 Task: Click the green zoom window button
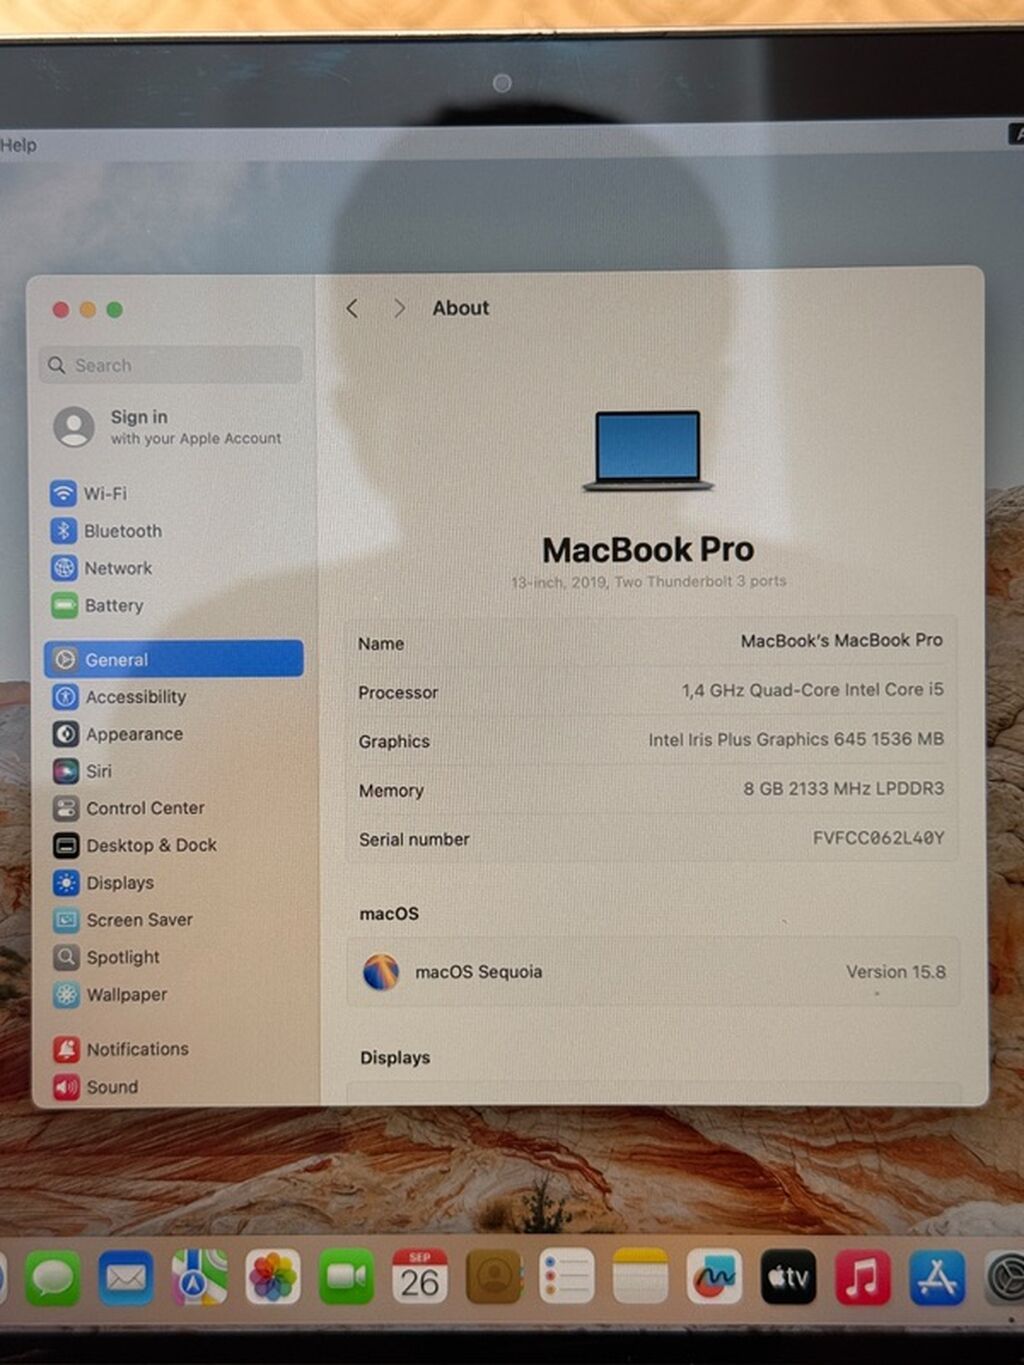coord(115,310)
